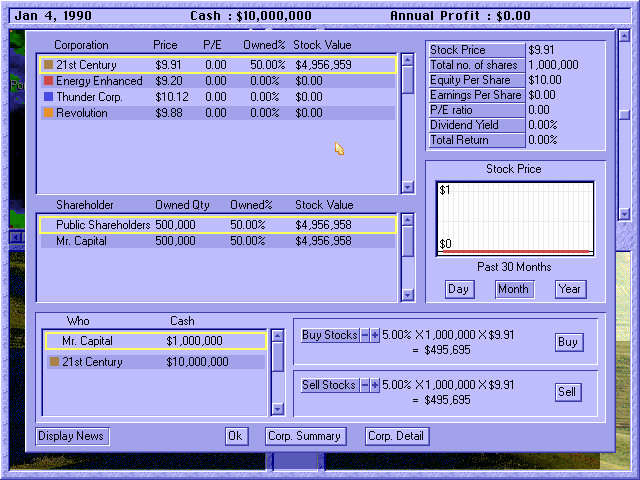
Task: Click down arrow of the main window scrollbar behind the dialog
Action: click(x=624, y=213)
